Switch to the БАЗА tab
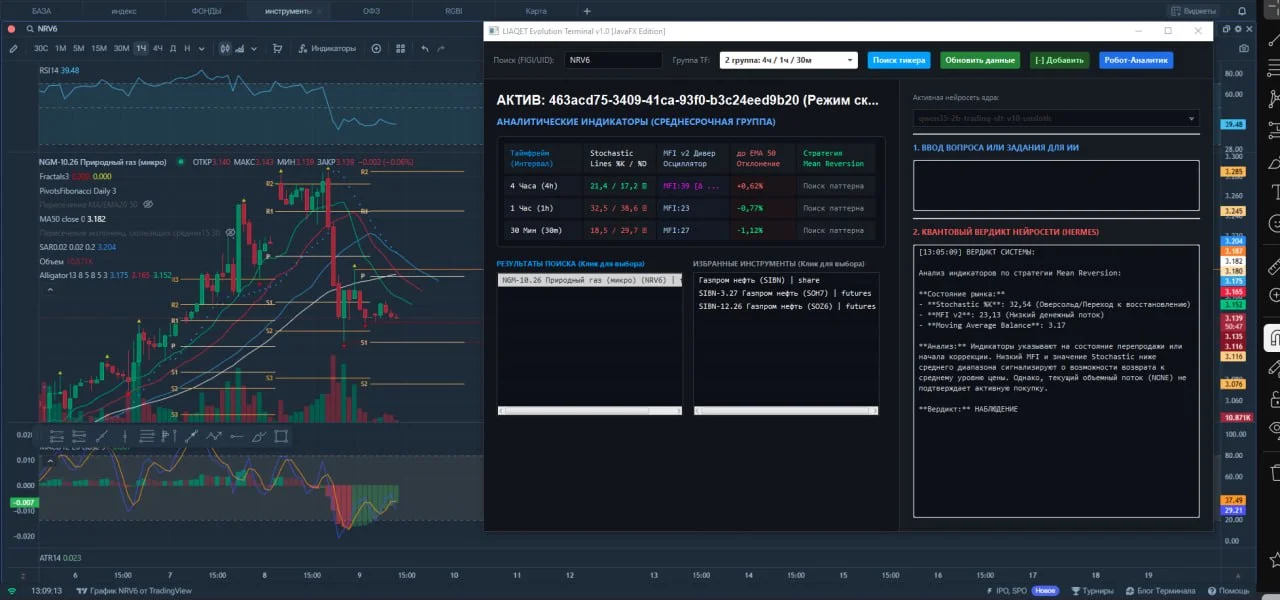The height and width of the screenshot is (600, 1280). [41, 11]
